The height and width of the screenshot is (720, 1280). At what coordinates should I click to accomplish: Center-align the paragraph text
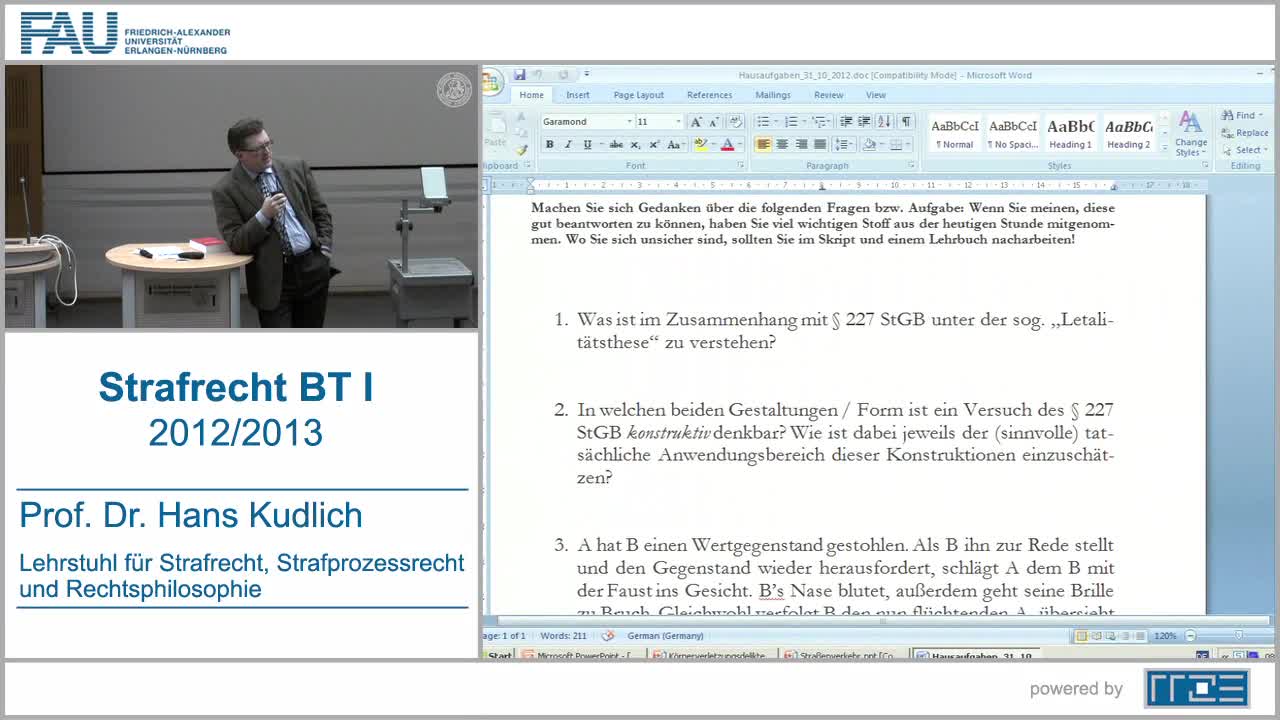pyautogui.click(x=782, y=145)
